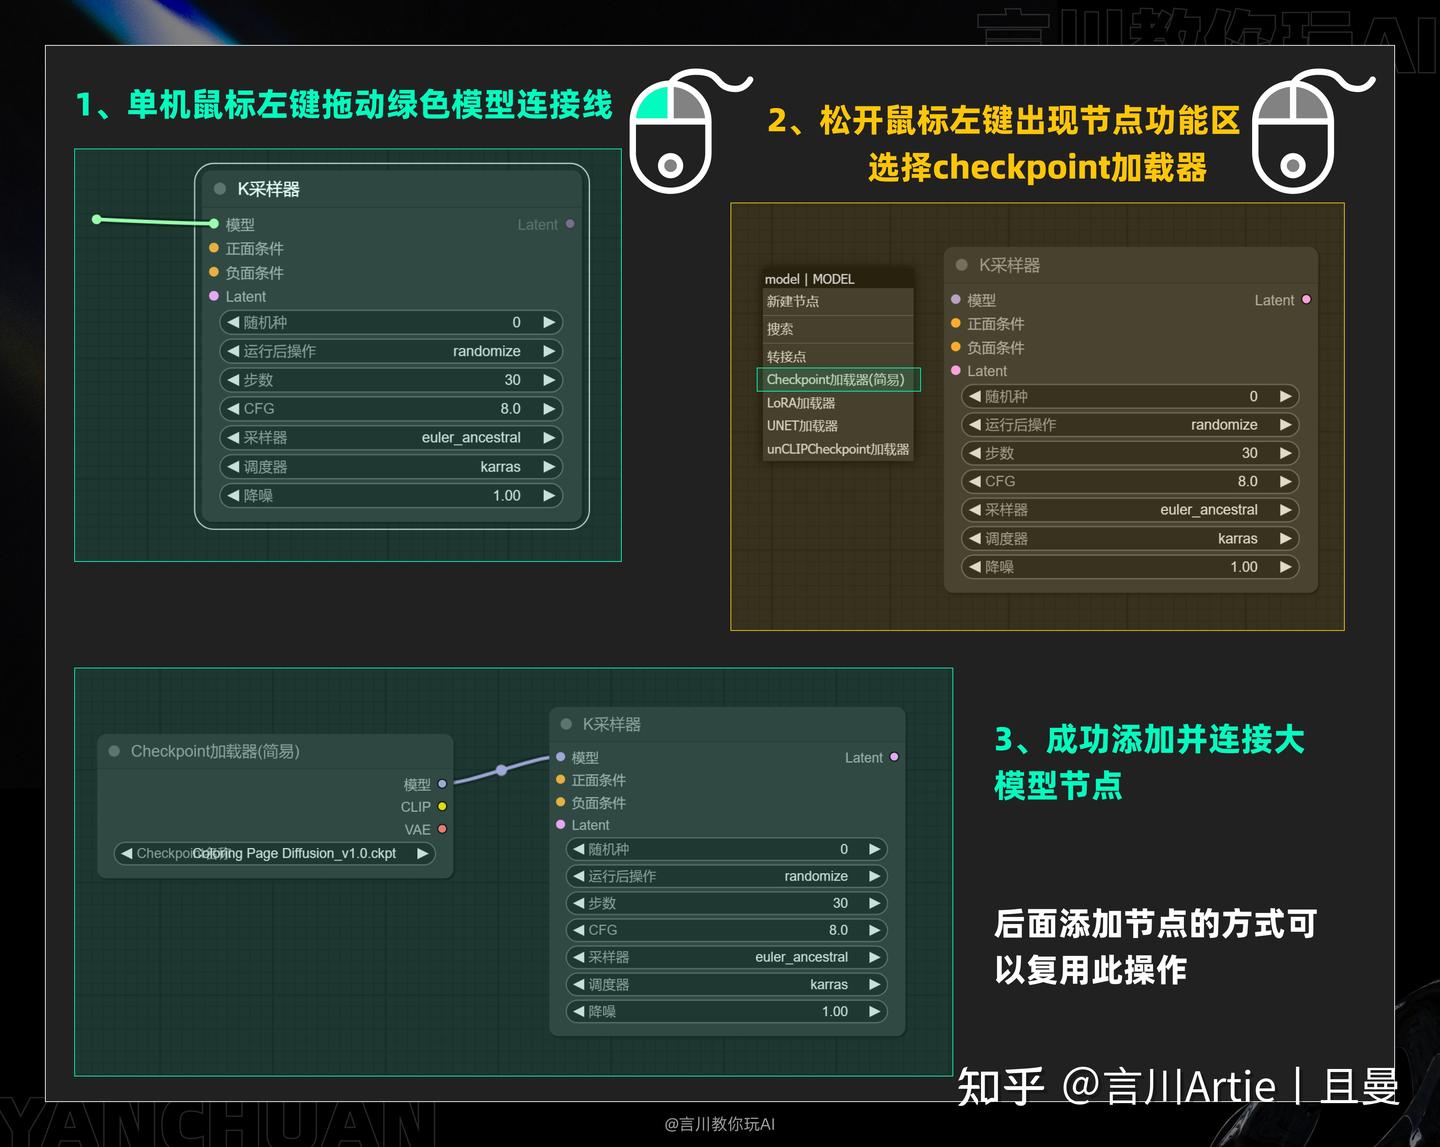Viewport: 1440px width, 1147px height.
Task: Click the 模型 input port in yellow step 2 K采样器
Action: 956,299
